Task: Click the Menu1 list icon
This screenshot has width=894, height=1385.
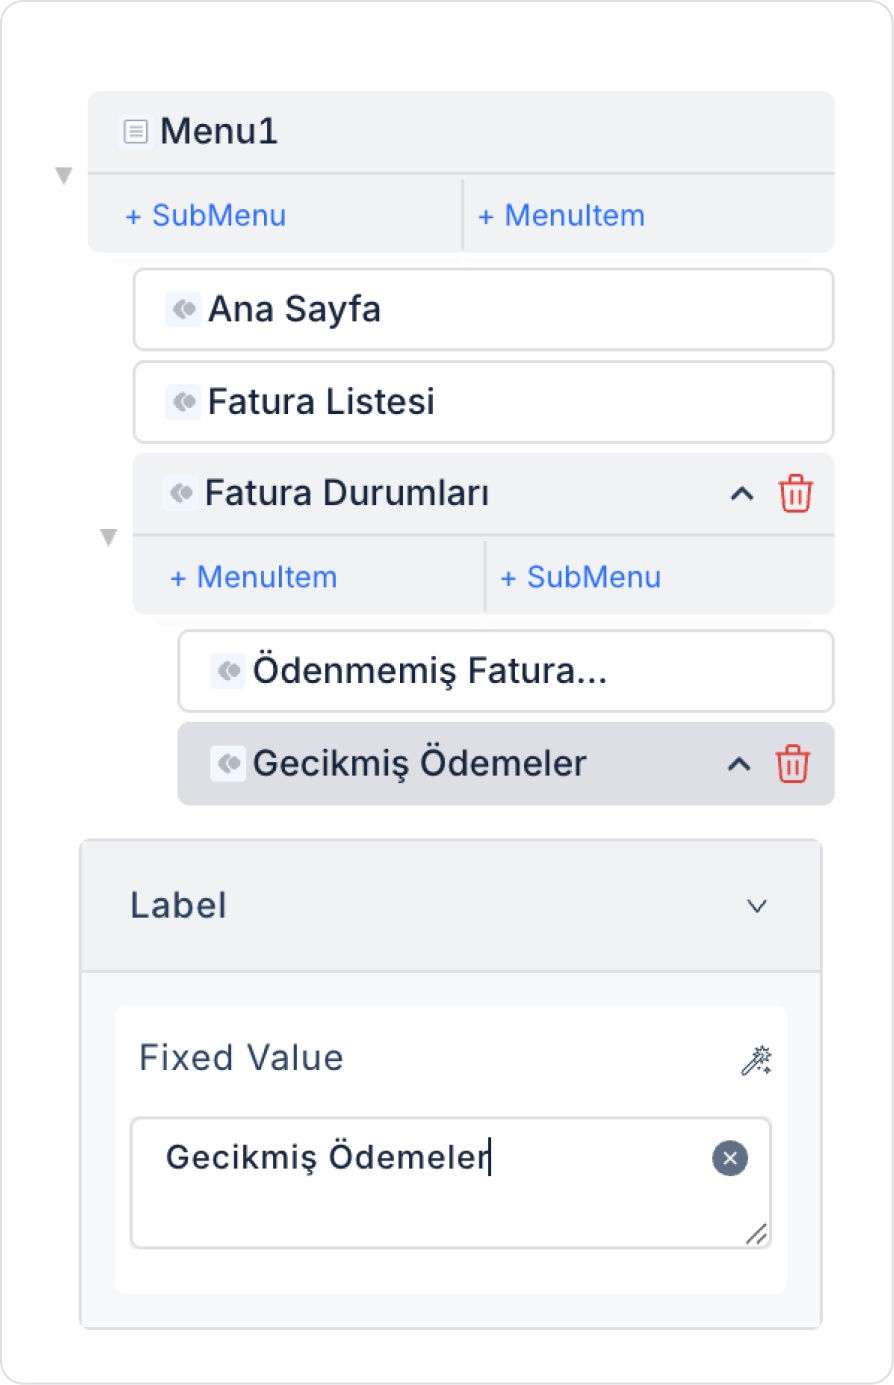Action: click(x=136, y=131)
